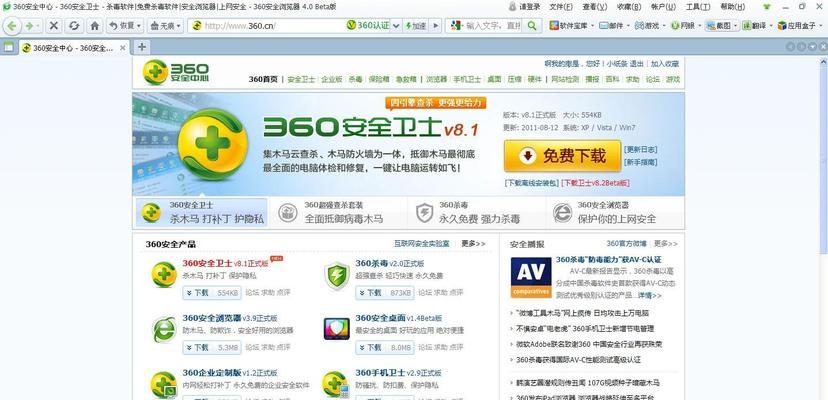Click 下载 8.0MB button for 360安全桌面
828x400 pixels.
click(x=385, y=347)
